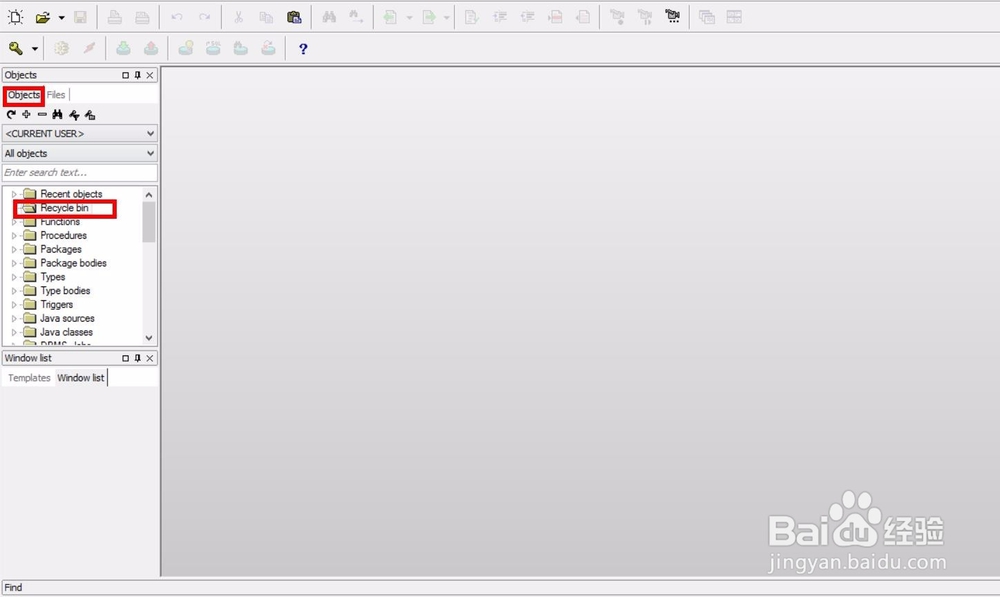The width and height of the screenshot is (1000, 597).
Task: Open the CURRENT USER dropdown
Action: [x=80, y=133]
